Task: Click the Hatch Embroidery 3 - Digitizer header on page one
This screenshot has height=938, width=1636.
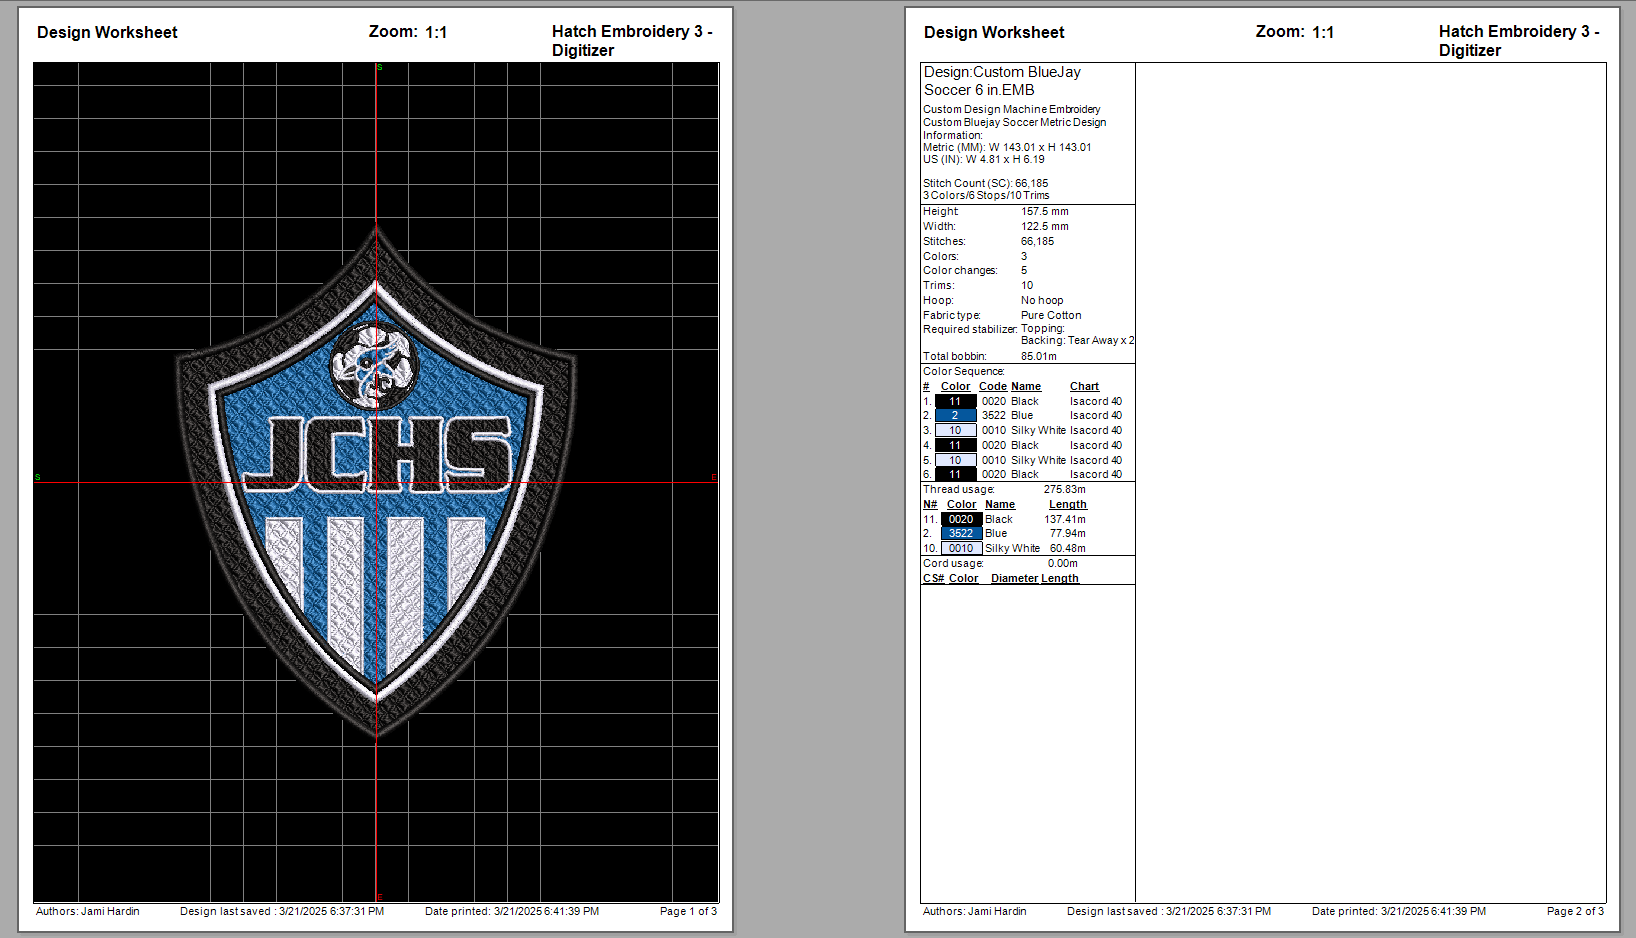Action: click(x=632, y=41)
